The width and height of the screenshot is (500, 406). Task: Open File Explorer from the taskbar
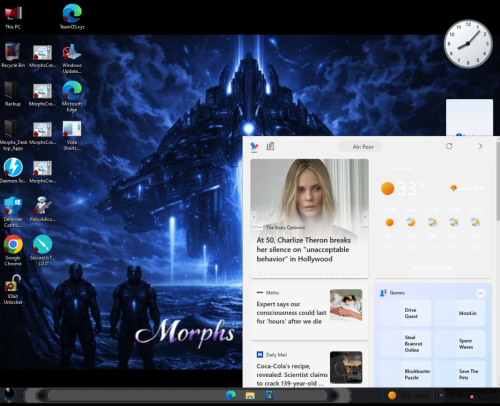(250, 396)
